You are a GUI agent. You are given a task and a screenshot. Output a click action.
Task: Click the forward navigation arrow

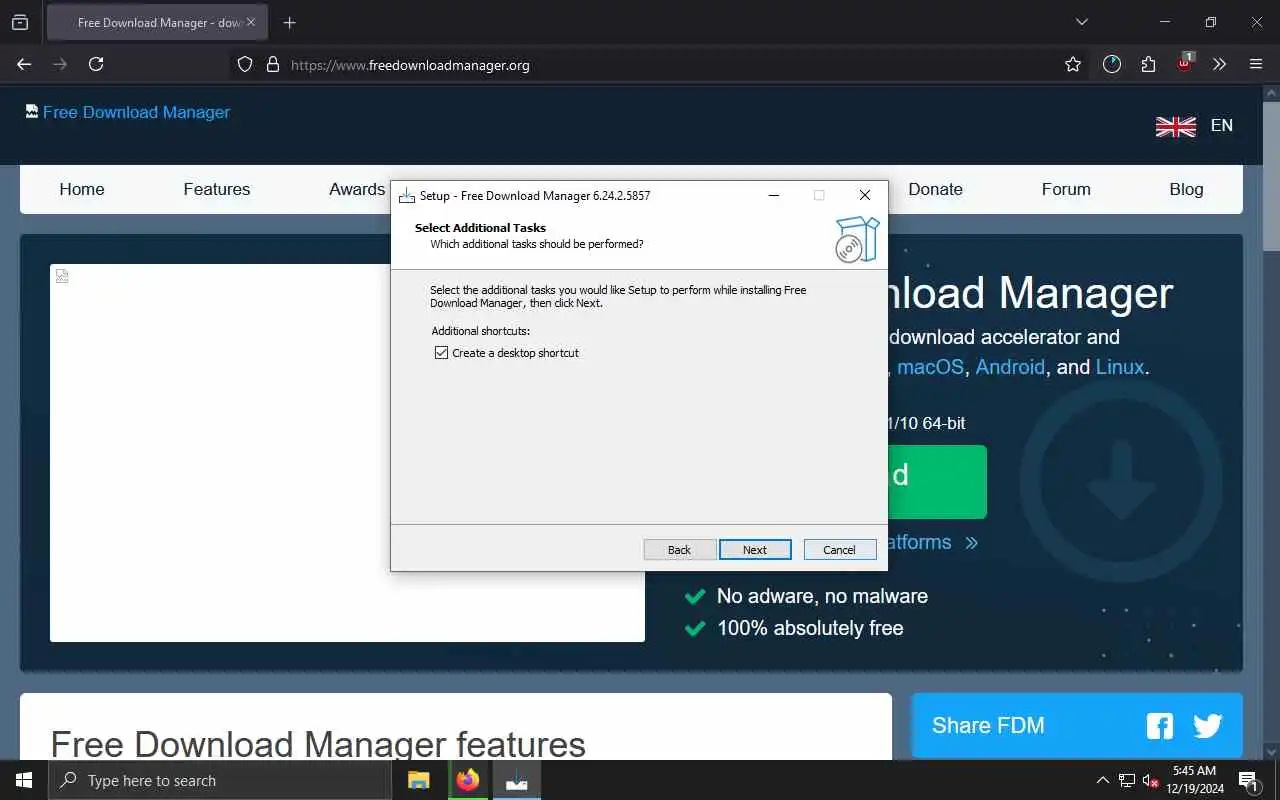60,64
